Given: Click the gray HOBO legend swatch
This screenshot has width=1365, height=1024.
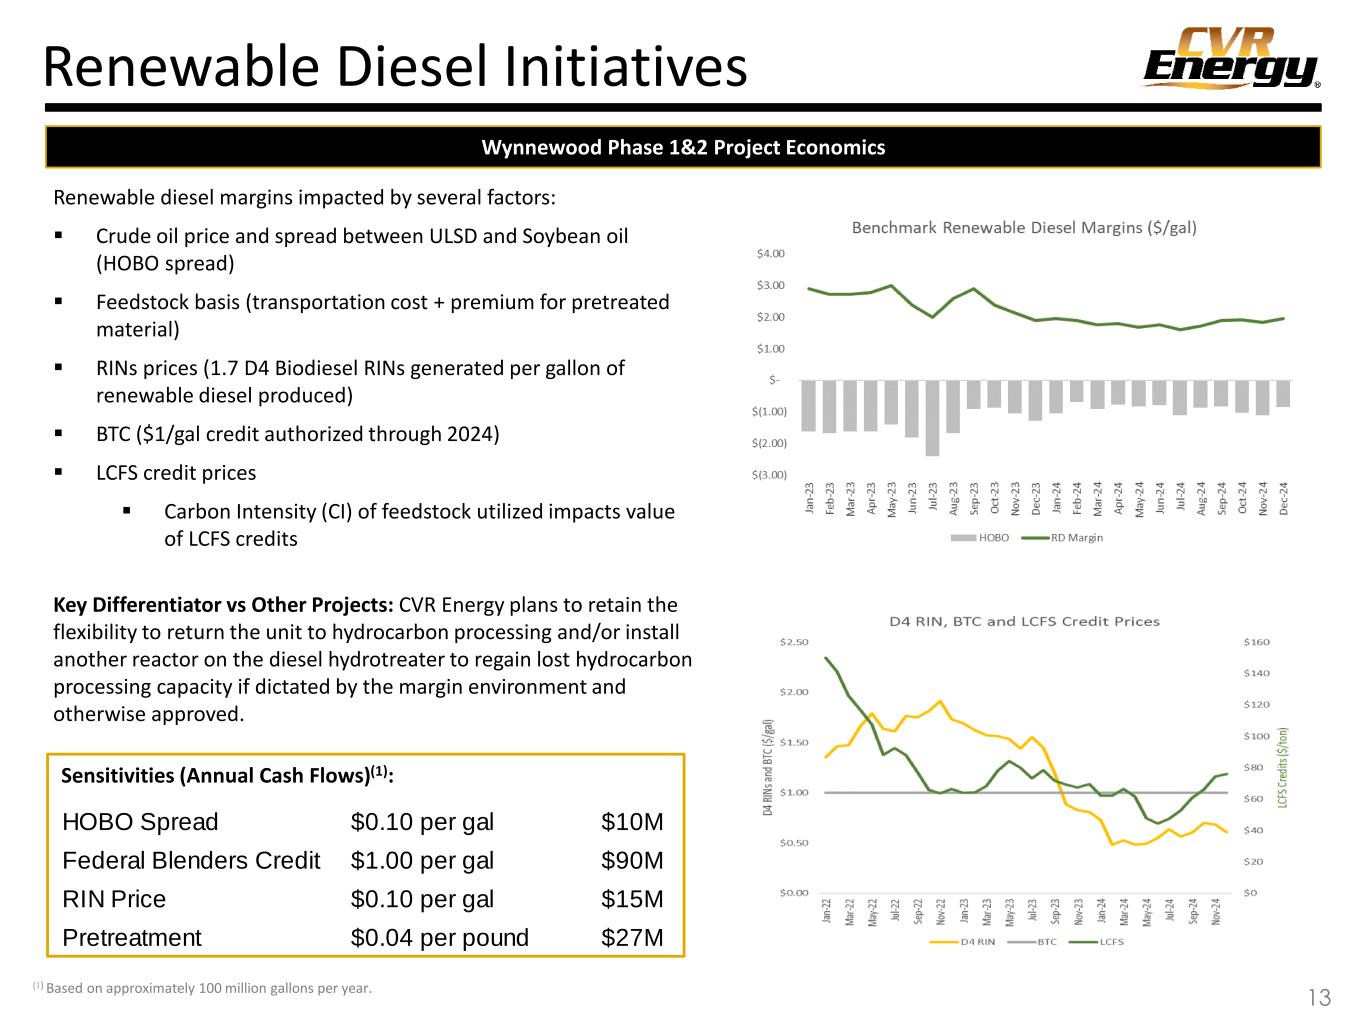Looking at the screenshot, I should pyautogui.click(x=962, y=538).
